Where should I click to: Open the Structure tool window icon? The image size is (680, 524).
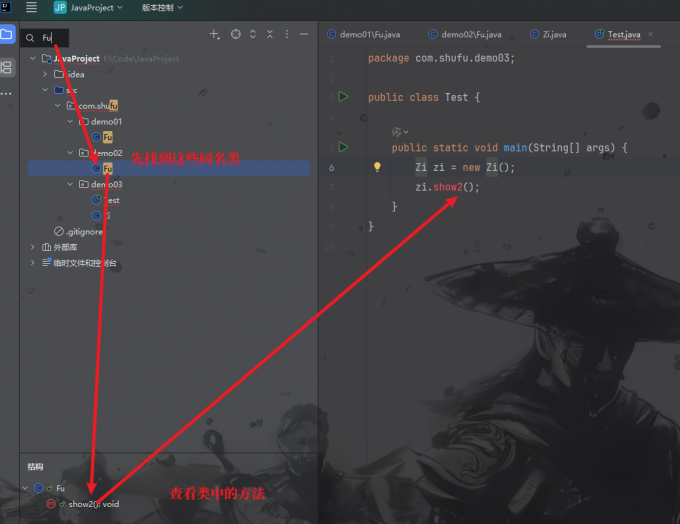tap(7, 67)
